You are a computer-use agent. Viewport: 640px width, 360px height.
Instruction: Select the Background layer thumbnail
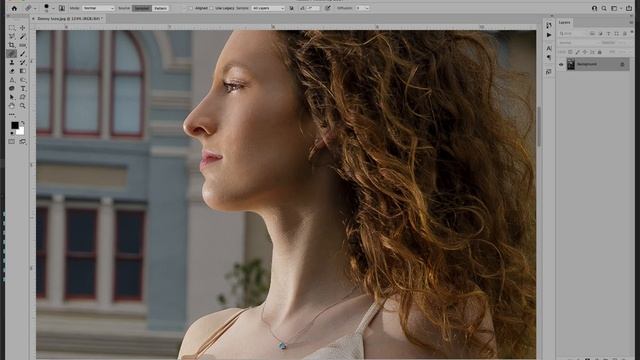point(571,64)
